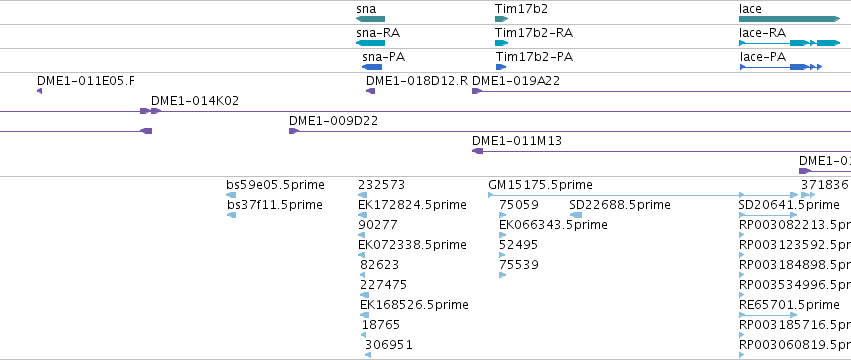Select the Tim17b2-PA label

click(x=535, y=56)
